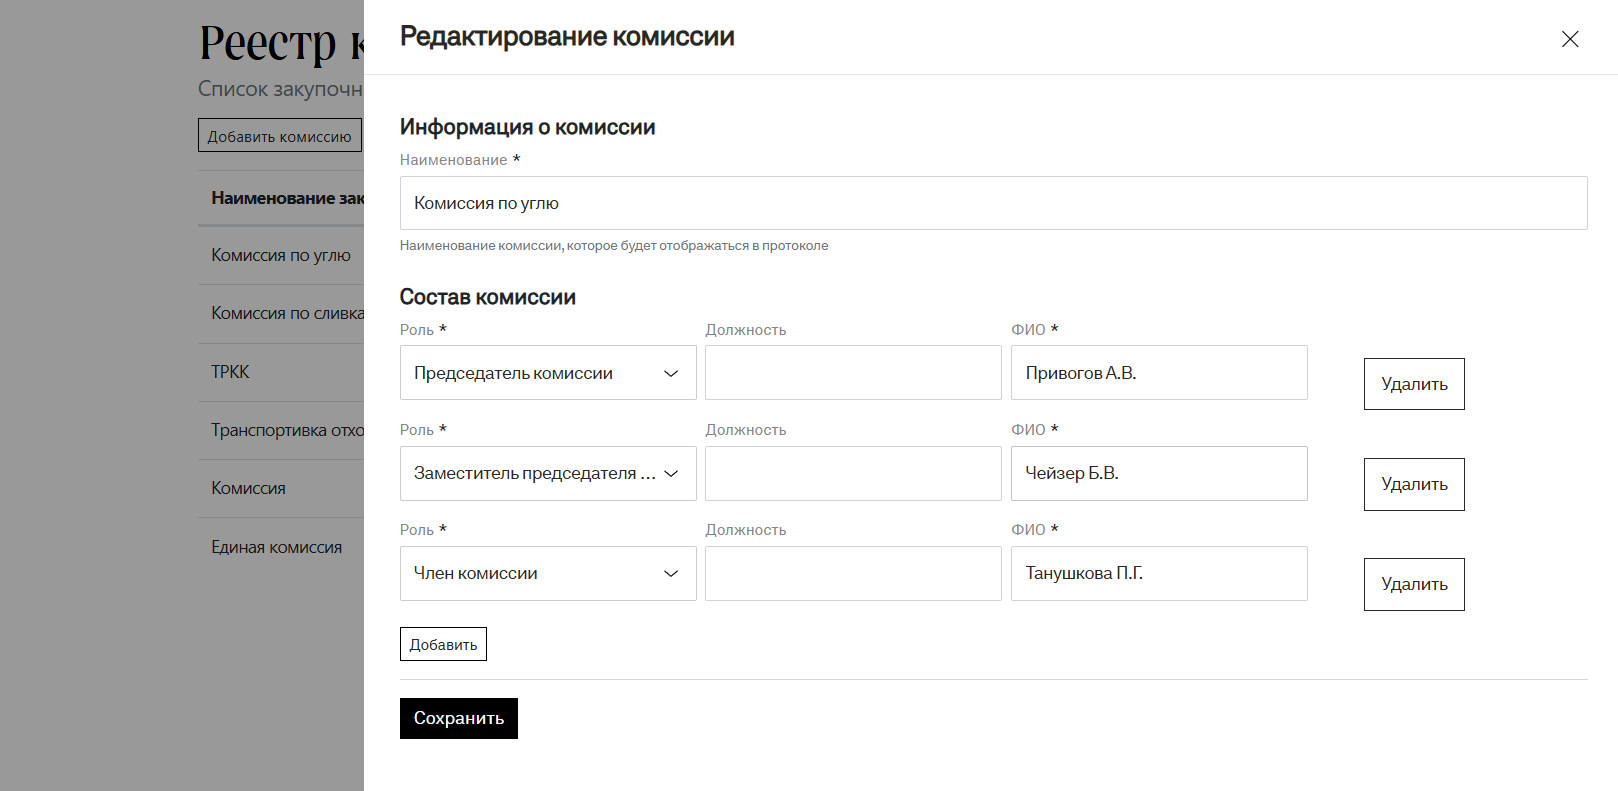Click Должность field for Танушкова П.Г.

pos(852,573)
